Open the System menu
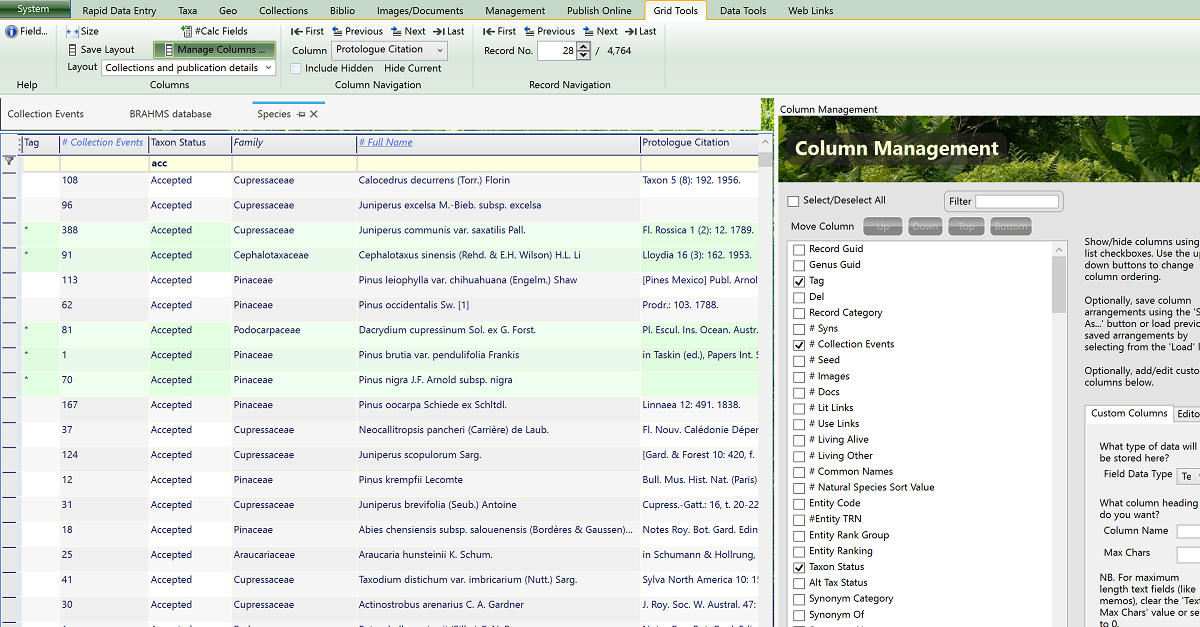Viewport: 1200px width, 627px height. (x=35, y=10)
